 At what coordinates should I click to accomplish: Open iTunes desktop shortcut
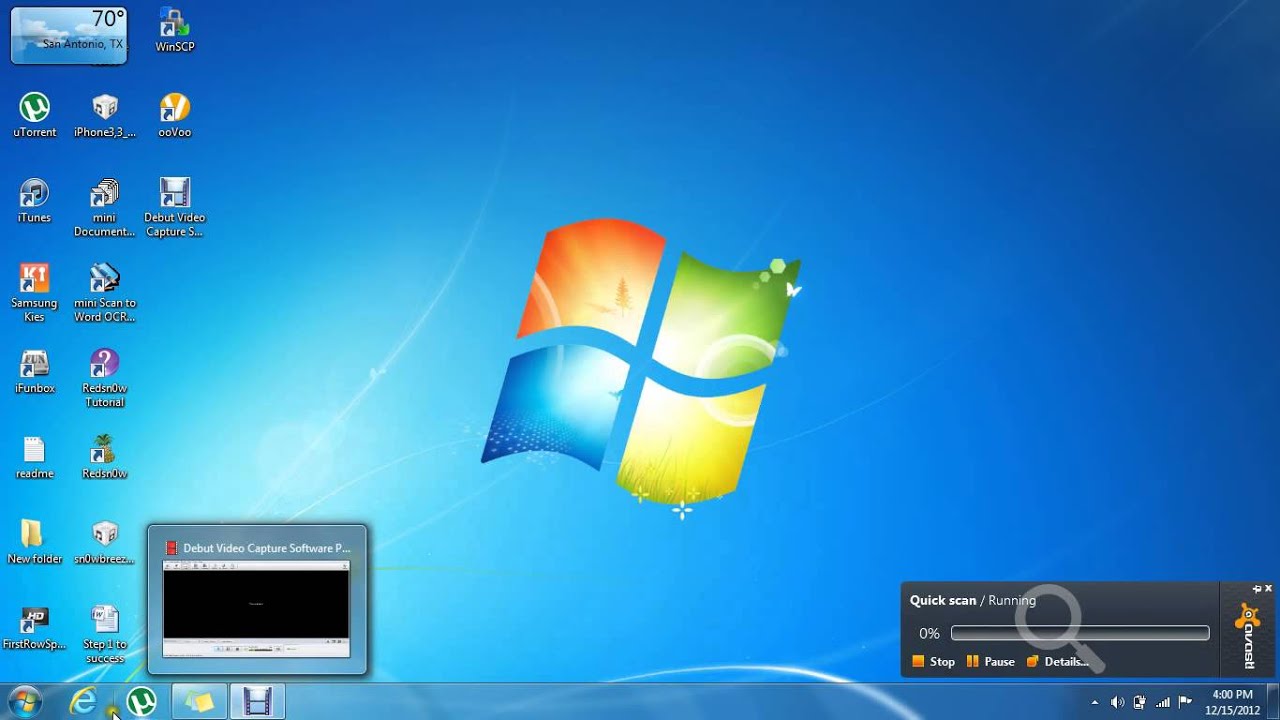34,200
